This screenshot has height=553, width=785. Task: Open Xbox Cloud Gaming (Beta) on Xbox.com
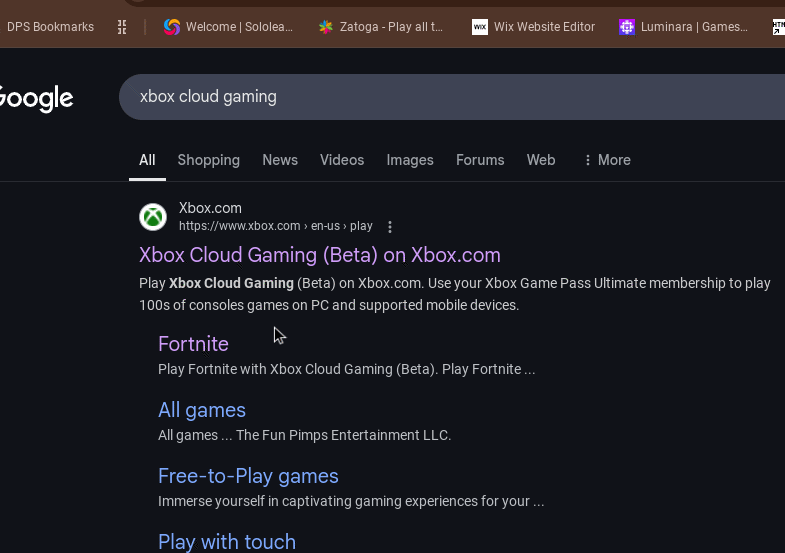320,255
